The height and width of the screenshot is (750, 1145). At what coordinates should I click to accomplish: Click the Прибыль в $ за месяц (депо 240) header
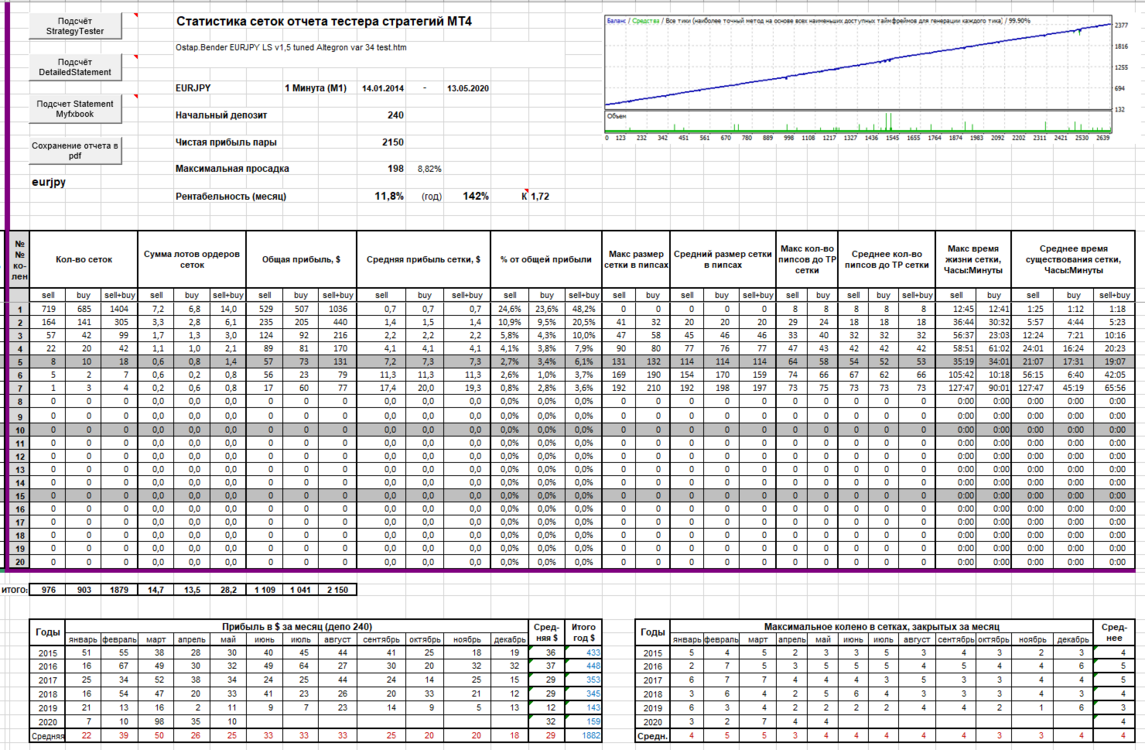[x=297, y=627]
